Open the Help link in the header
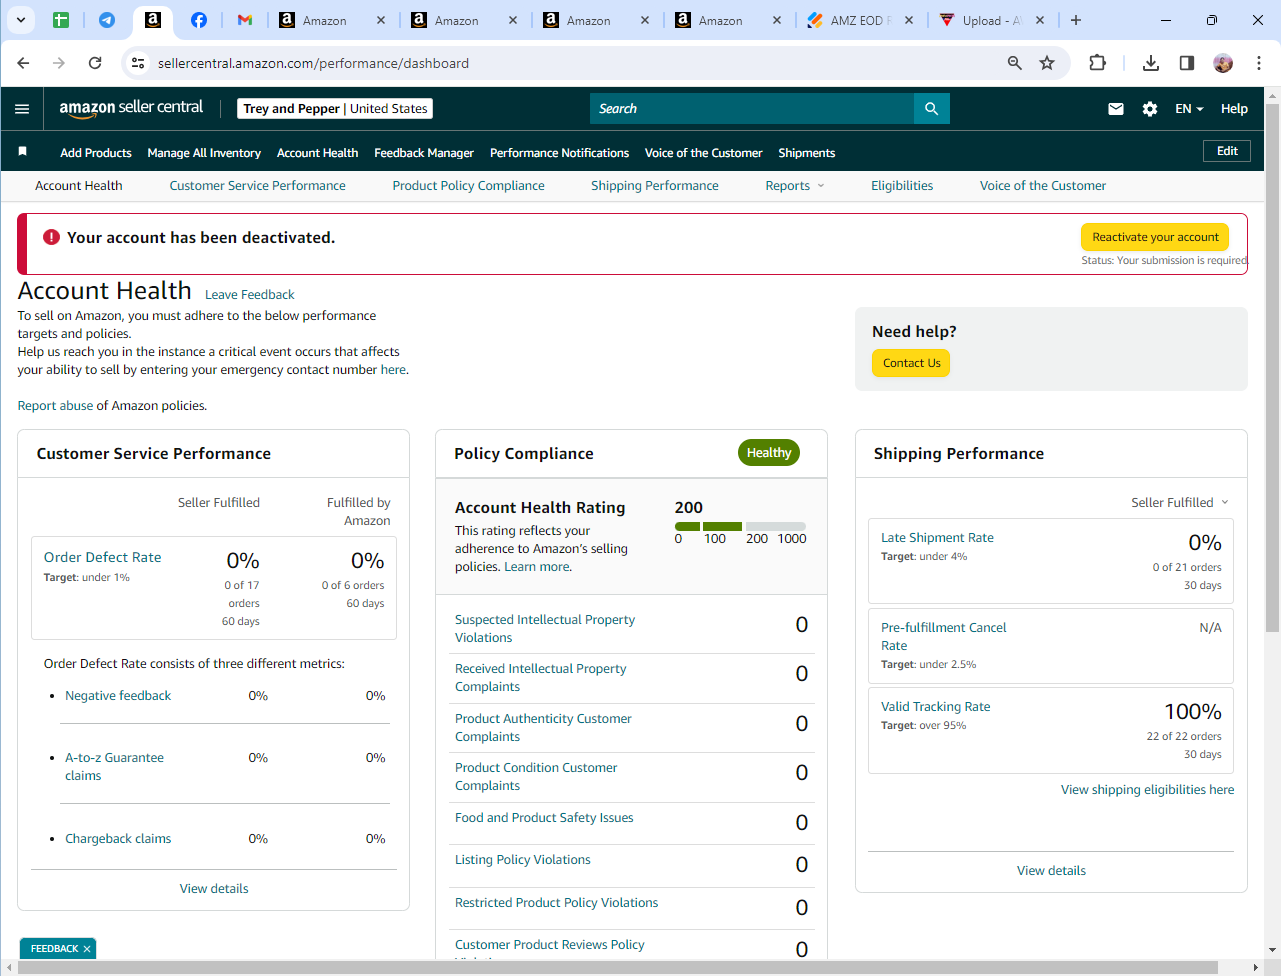The image size is (1281, 976). pyautogui.click(x=1234, y=109)
